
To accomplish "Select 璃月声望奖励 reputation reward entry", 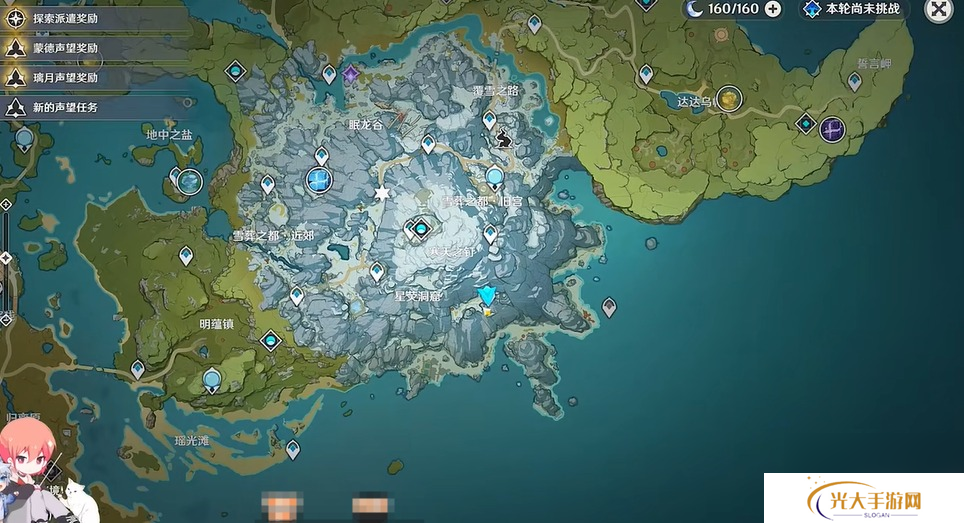I will click(x=65, y=77).
